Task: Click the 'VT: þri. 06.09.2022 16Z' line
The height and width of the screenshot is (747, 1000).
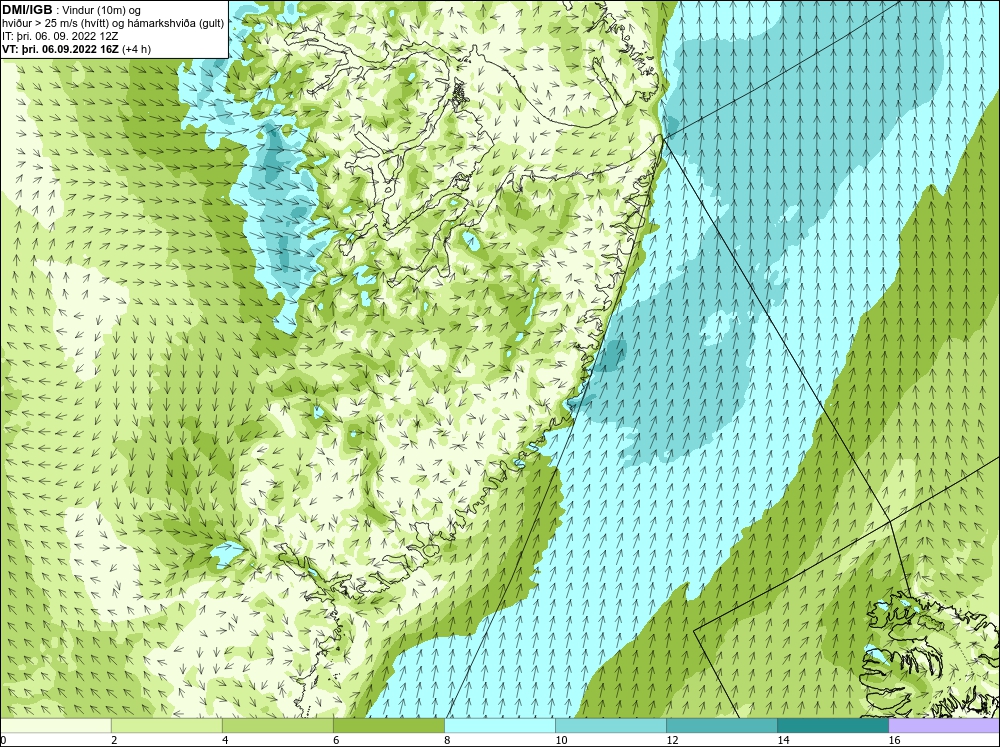Action: [x=60, y=49]
